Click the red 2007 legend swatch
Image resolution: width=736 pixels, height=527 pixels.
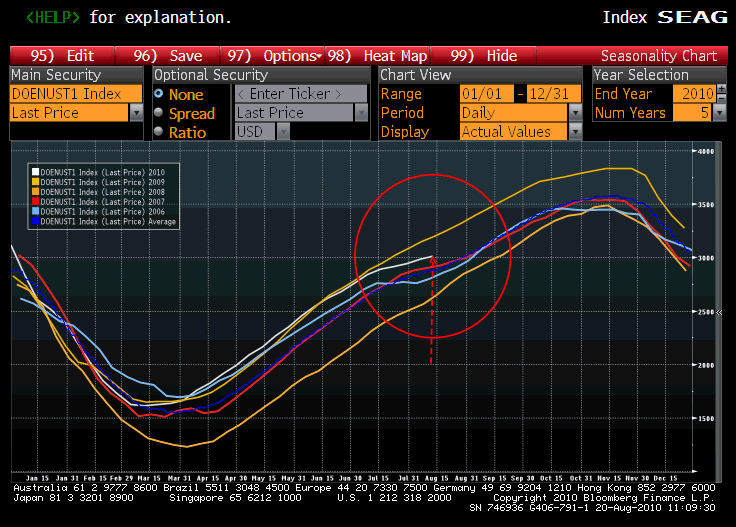(33, 201)
